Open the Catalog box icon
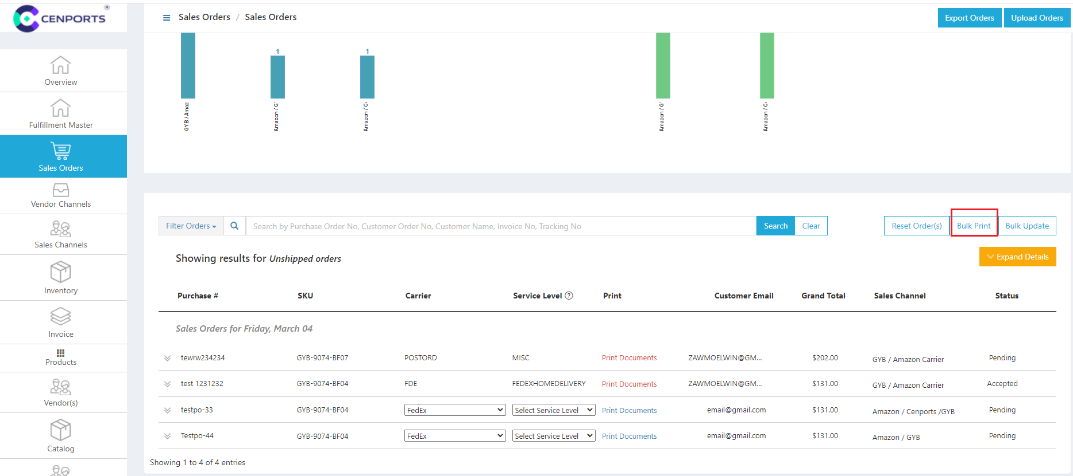 pos(61,430)
